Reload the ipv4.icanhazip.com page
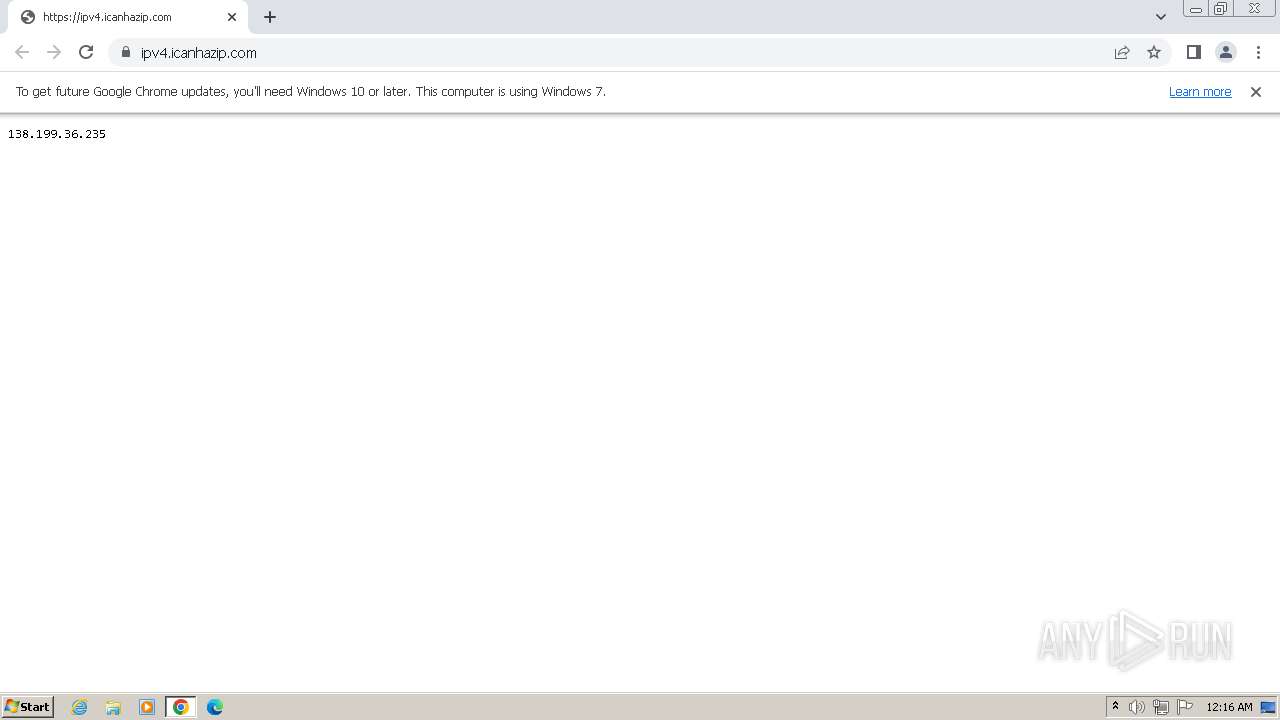1280x720 pixels. tap(86, 52)
